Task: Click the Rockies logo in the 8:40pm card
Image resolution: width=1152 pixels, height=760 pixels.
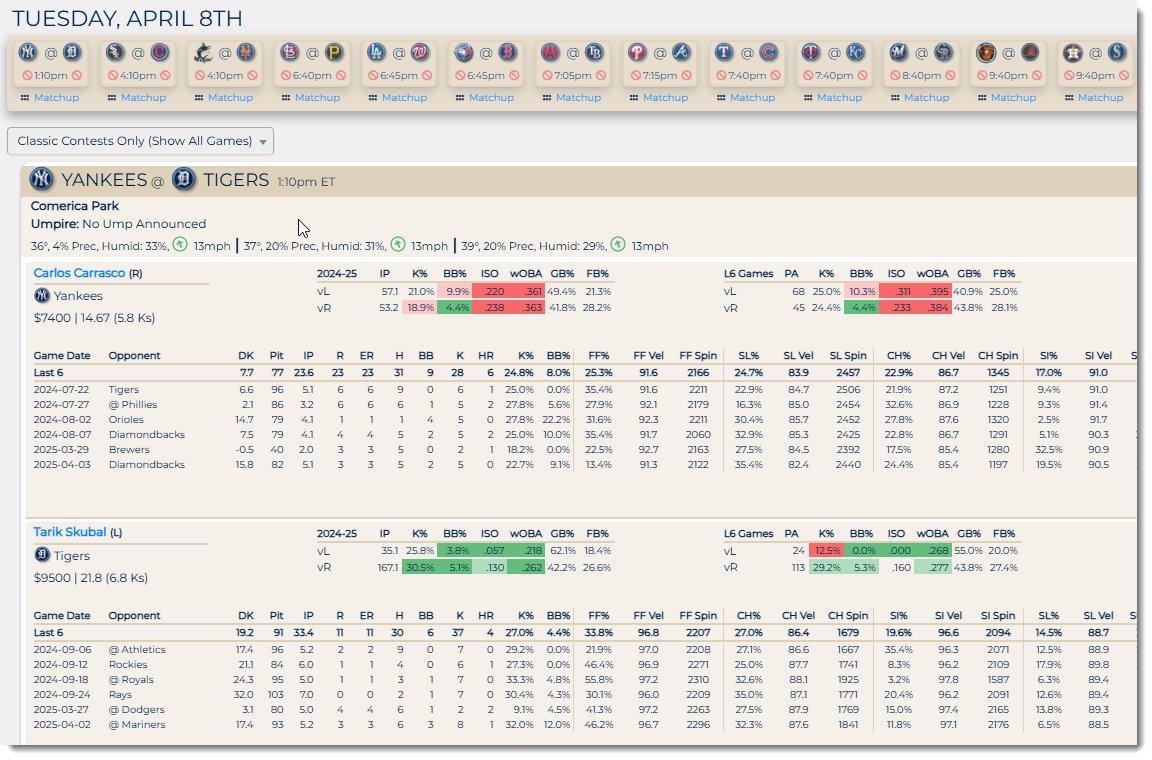Action: pos(943,52)
